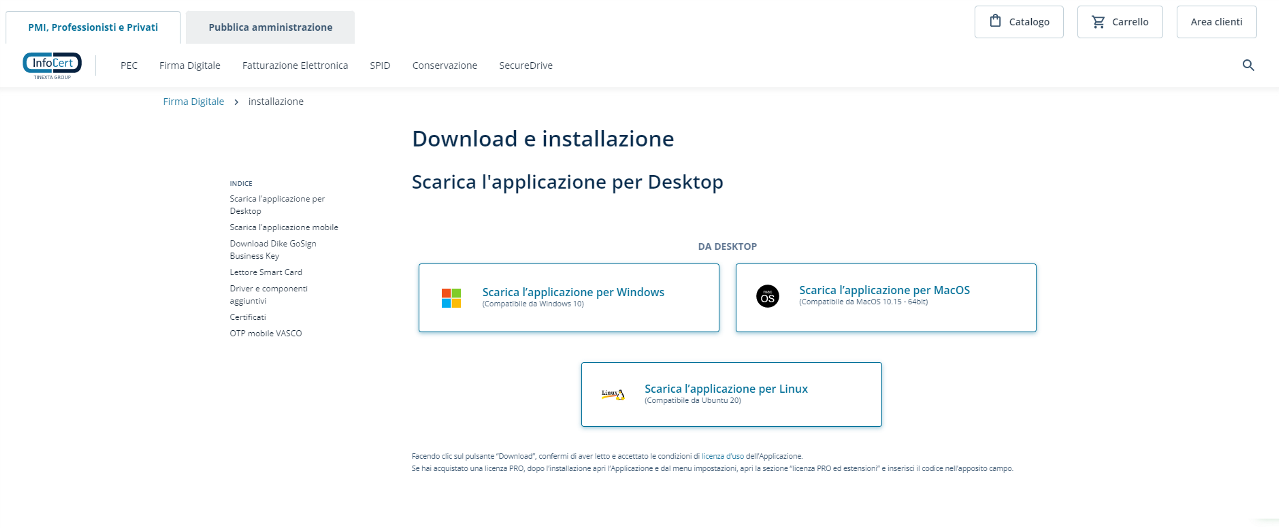This screenshot has height=528, width=1280.
Task: Click the InfoCert logo
Action: point(52,65)
